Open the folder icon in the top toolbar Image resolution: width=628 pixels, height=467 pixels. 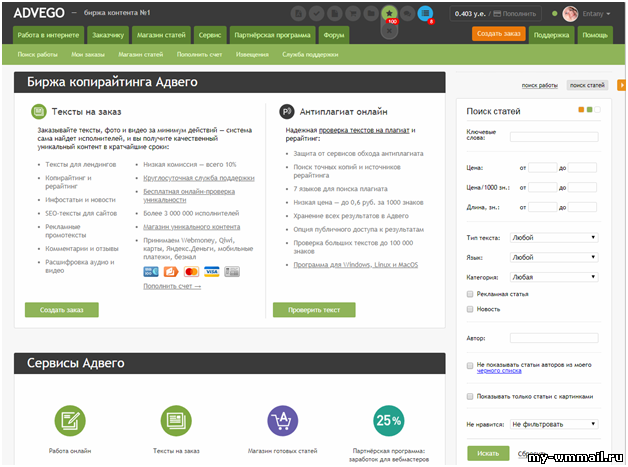click(x=371, y=14)
